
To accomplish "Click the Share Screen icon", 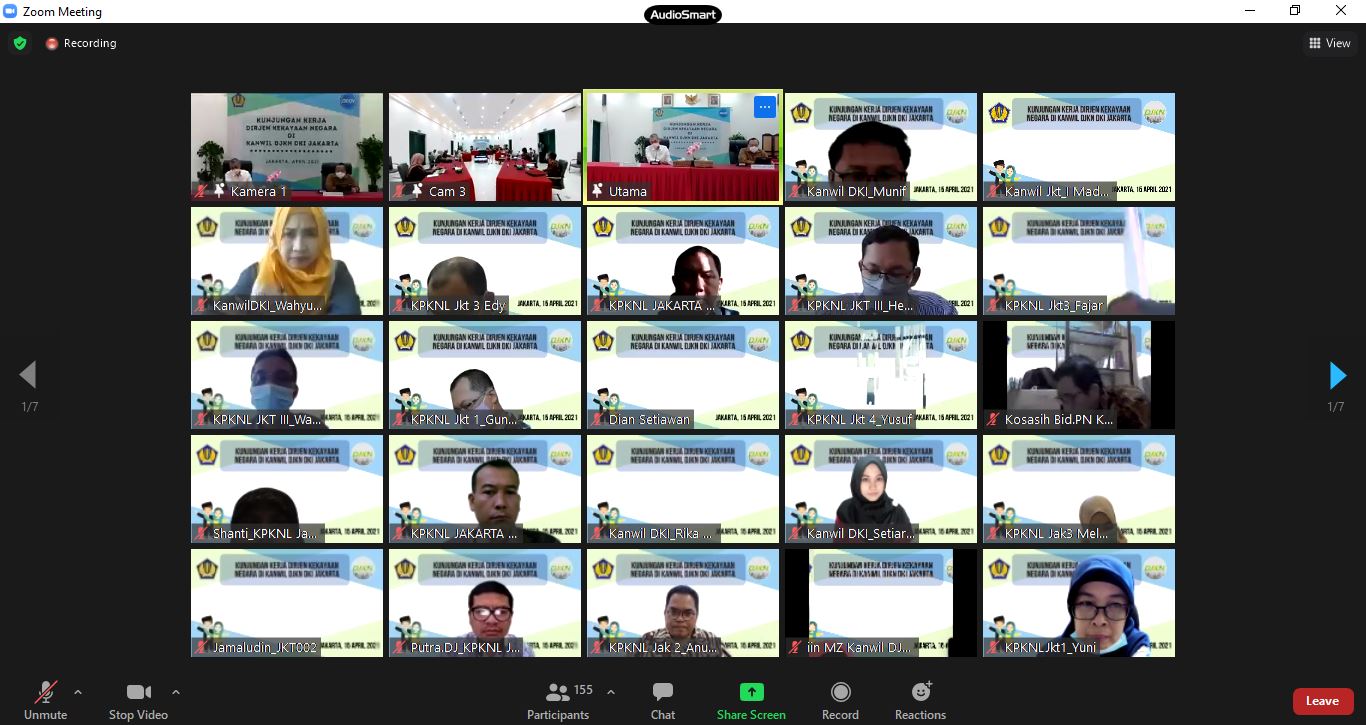I will [x=751, y=692].
